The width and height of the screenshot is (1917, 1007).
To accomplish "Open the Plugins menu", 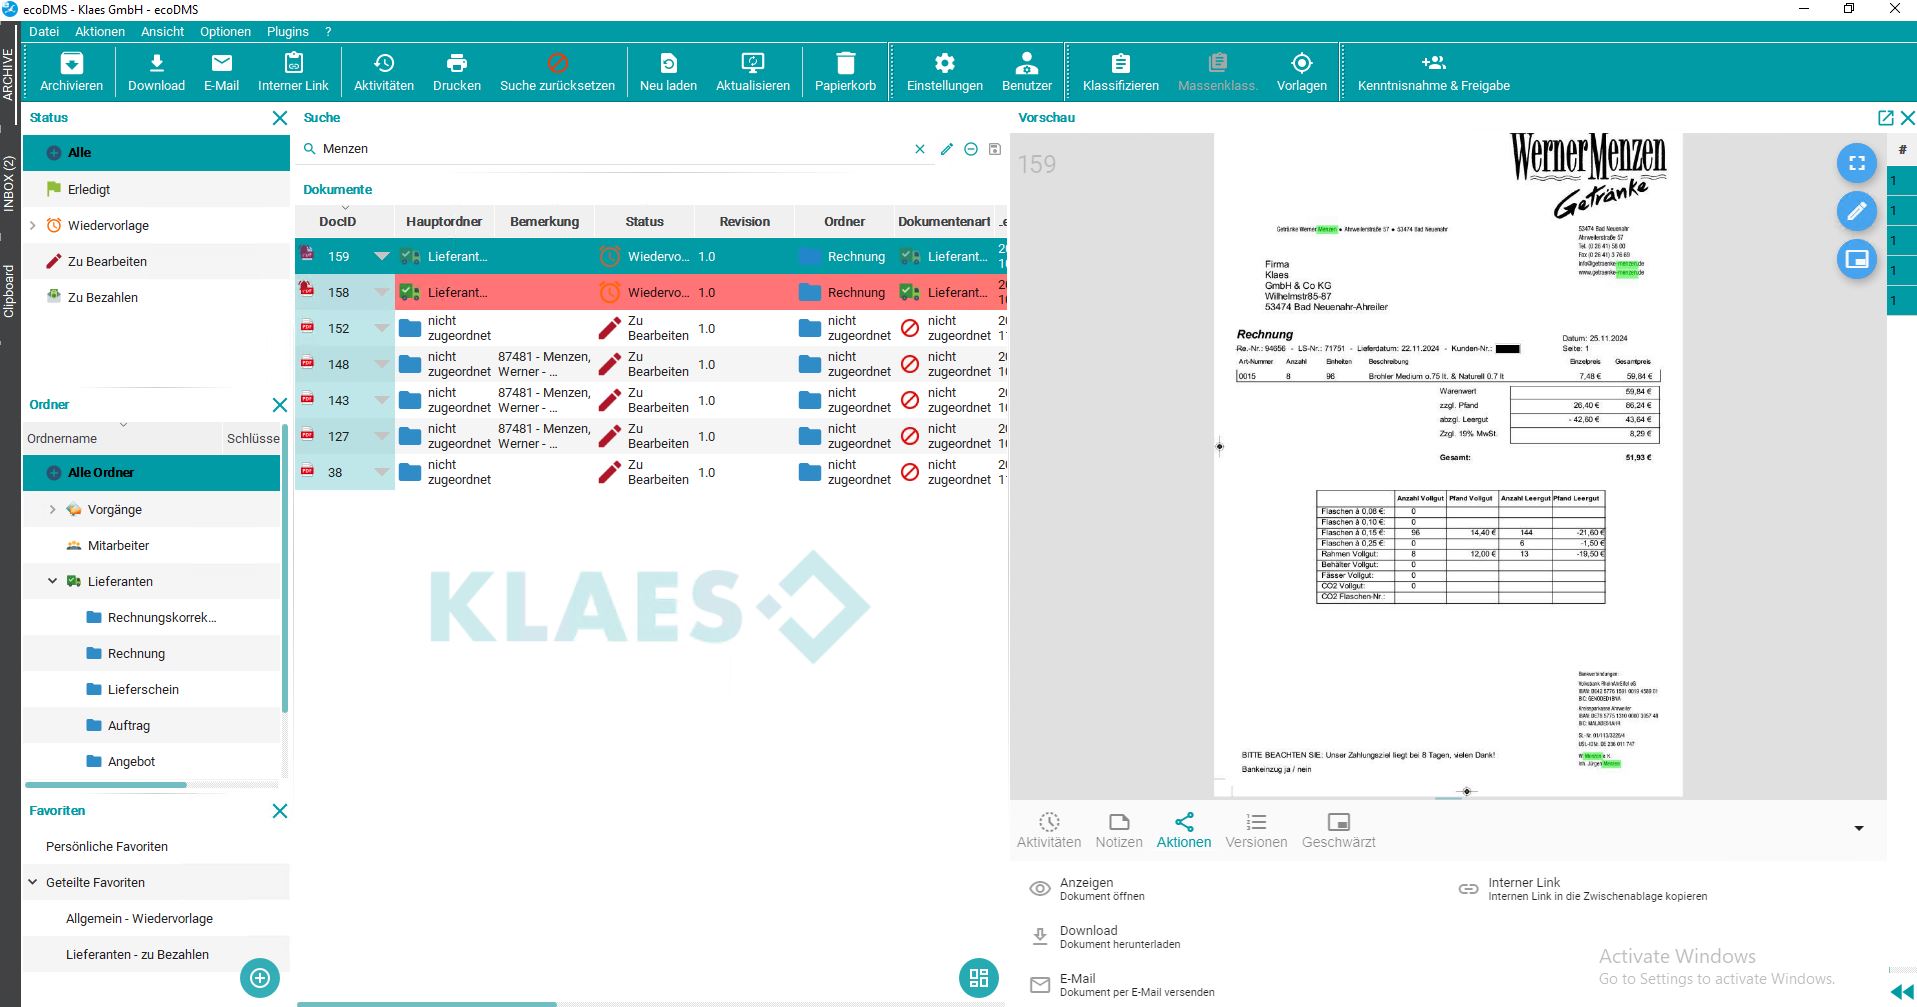I will tap(287, 31).
